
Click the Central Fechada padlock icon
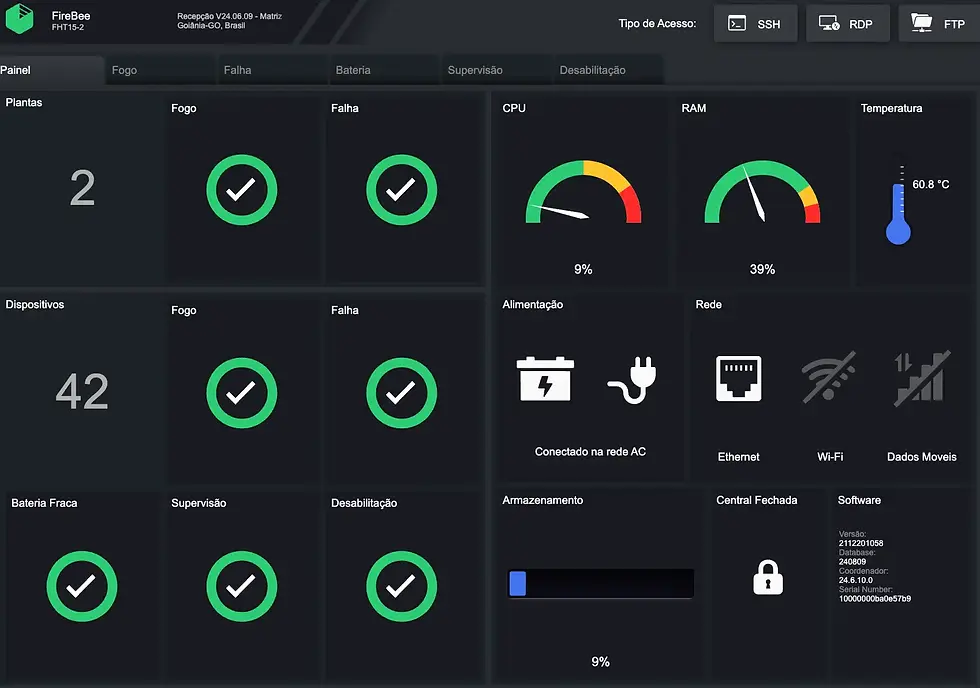point(768,577)
